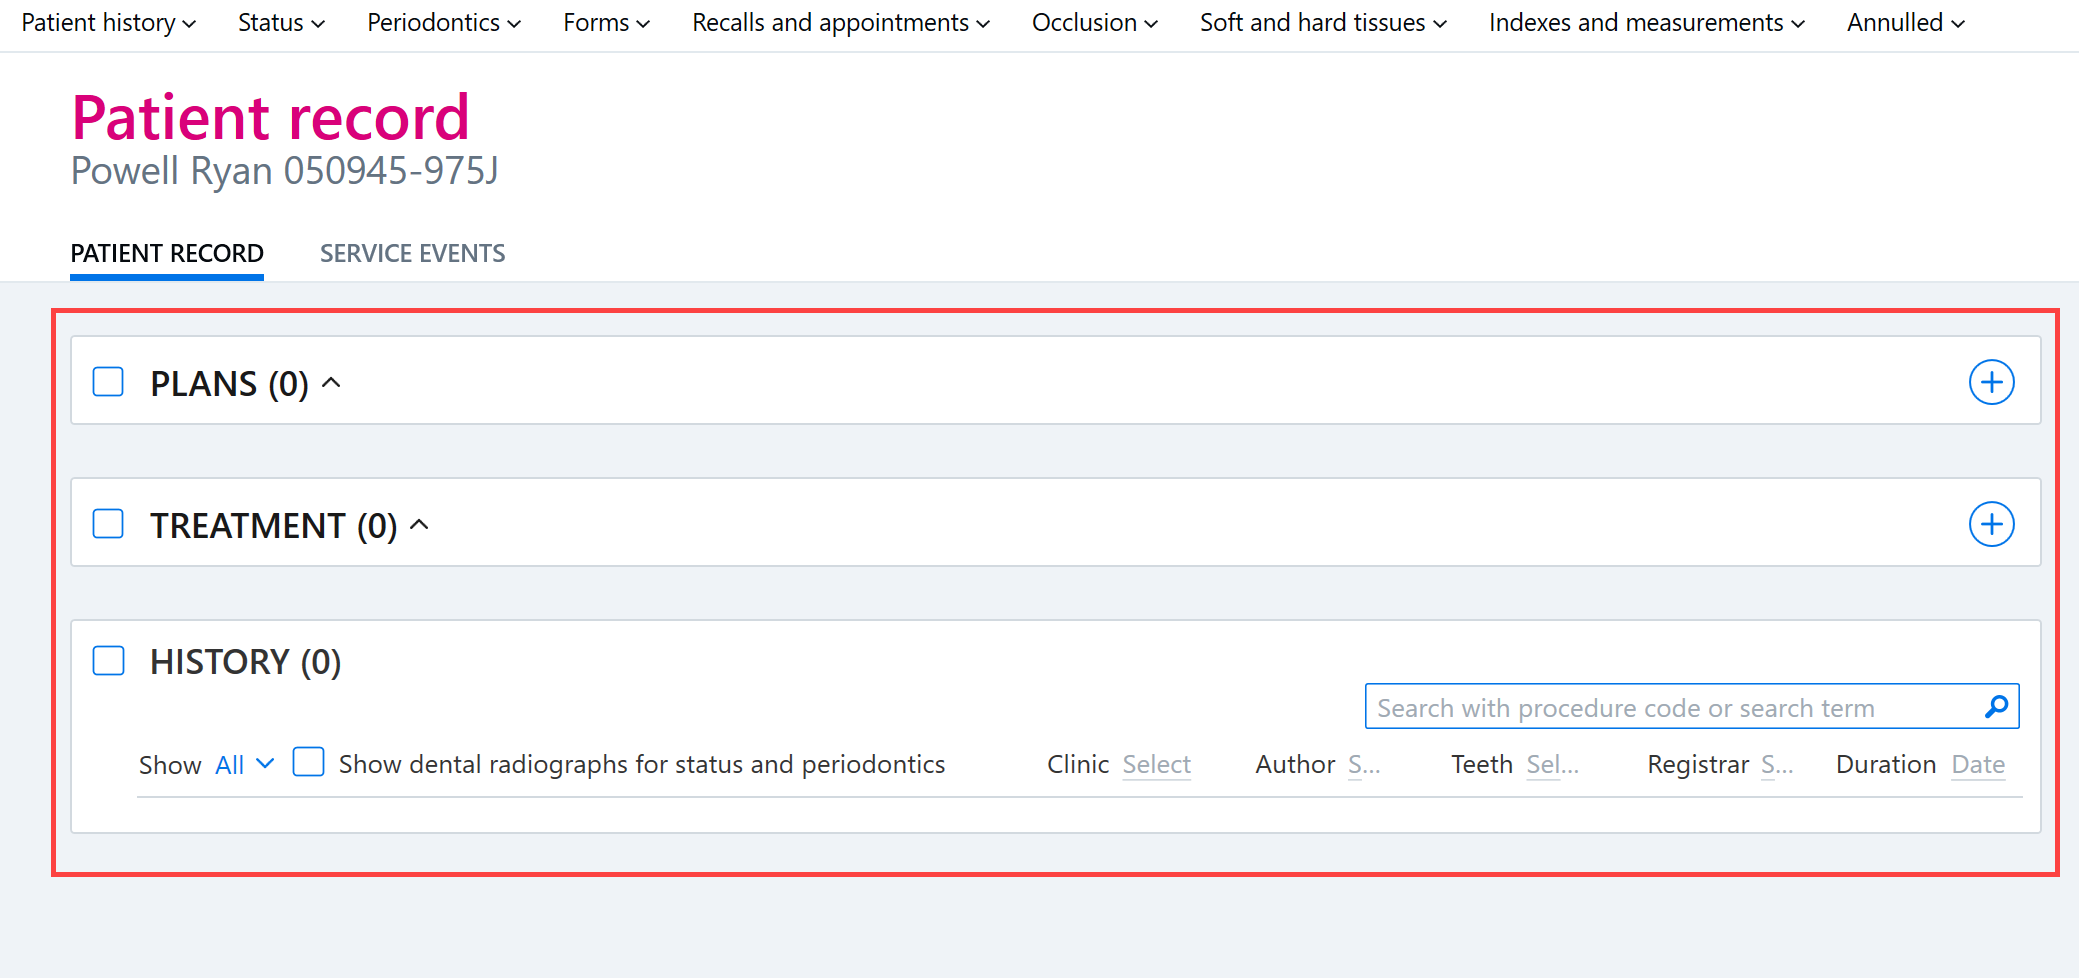This screenshot has width=2079, height=978.
Task: Add a new plan with plus icon
Action: click(1991, 382)
